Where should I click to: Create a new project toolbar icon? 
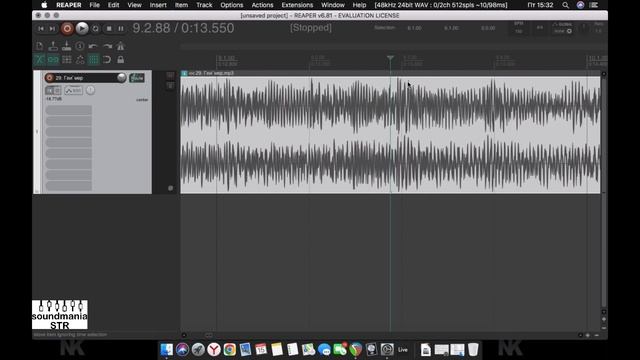click(40, 46)
